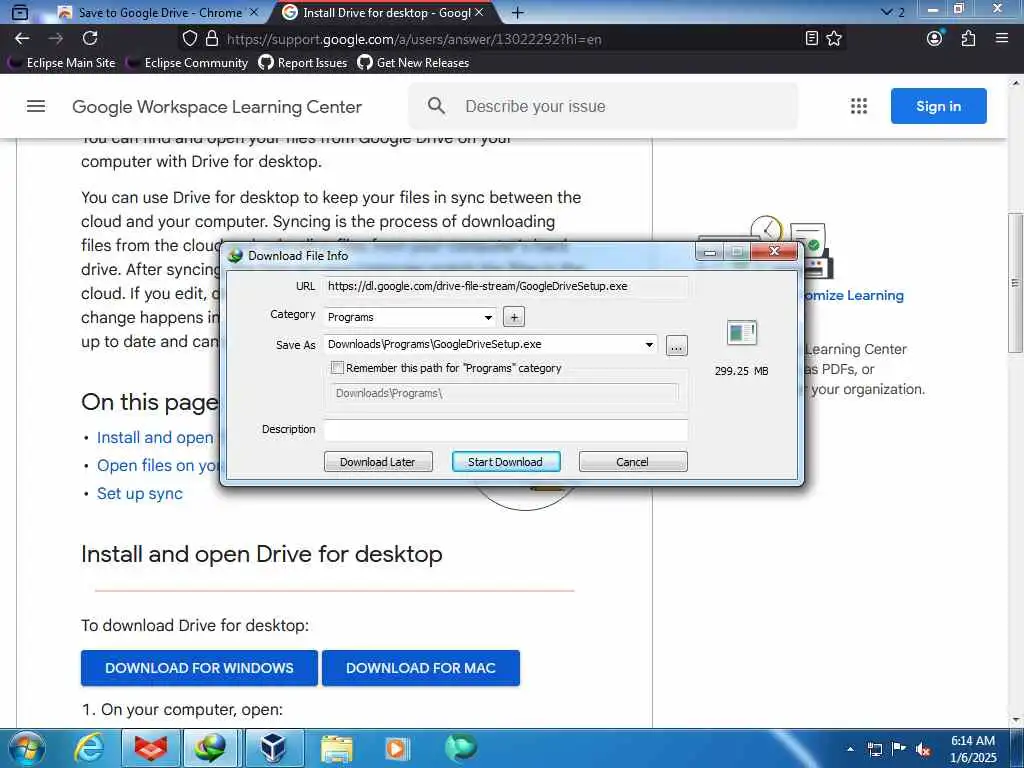Open the Install and open link

click(155, 437)
